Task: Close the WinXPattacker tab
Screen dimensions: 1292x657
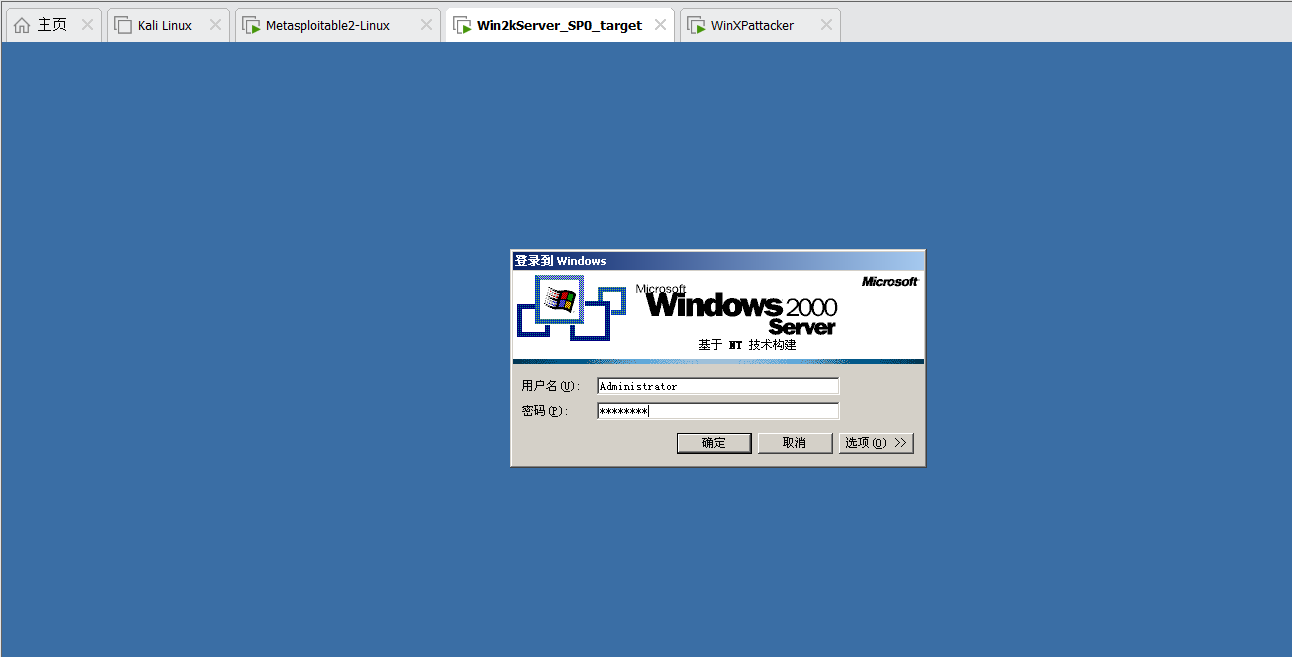Action: click(826, 25)
